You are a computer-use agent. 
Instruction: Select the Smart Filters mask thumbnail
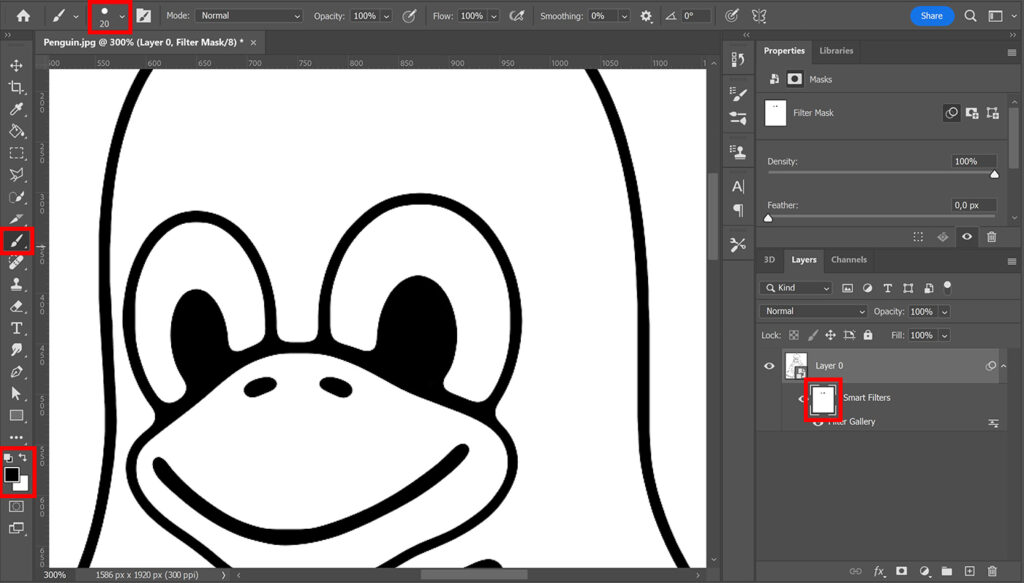(x=823, y=400)
